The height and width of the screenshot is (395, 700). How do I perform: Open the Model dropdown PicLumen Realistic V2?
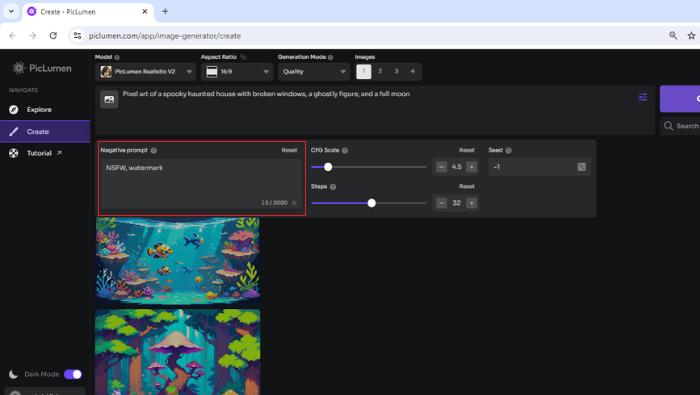click(x=146, y=71)
